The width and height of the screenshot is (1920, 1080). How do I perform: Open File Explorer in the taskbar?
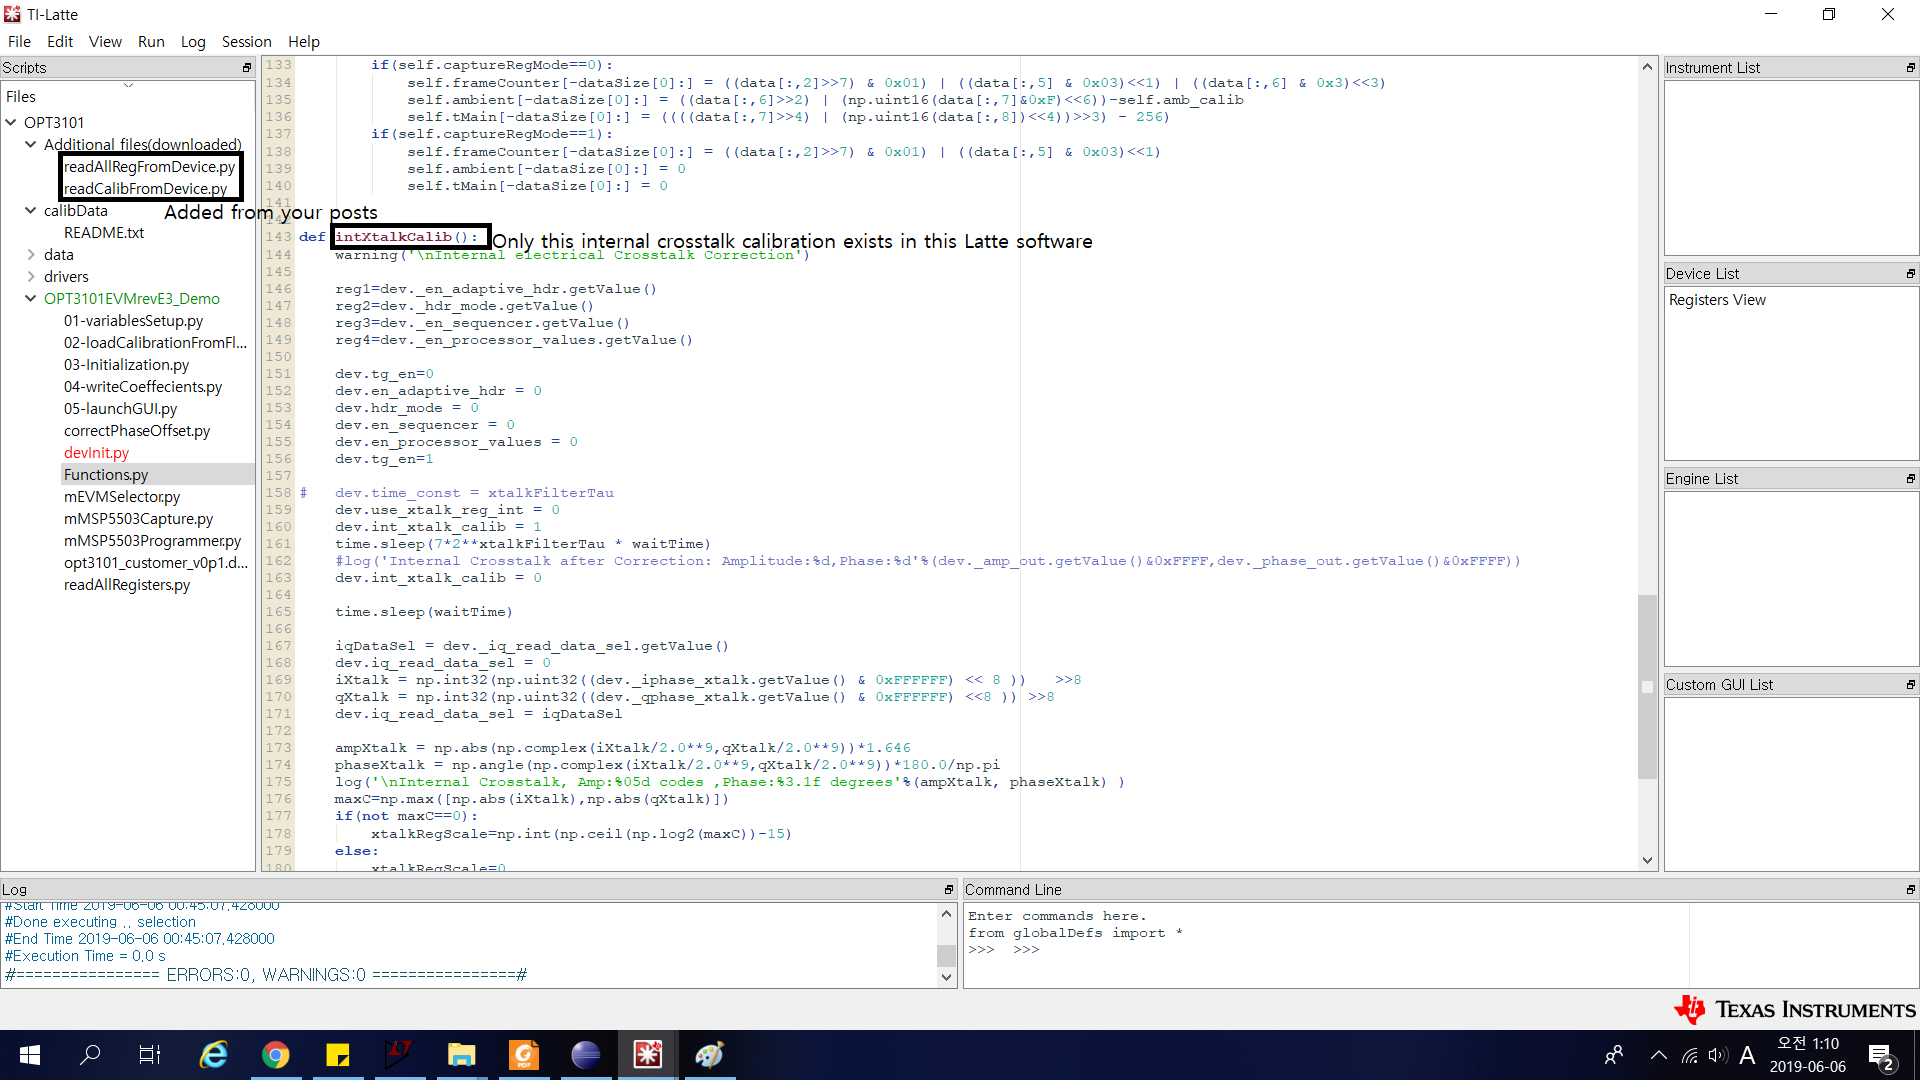point(461,1055)
